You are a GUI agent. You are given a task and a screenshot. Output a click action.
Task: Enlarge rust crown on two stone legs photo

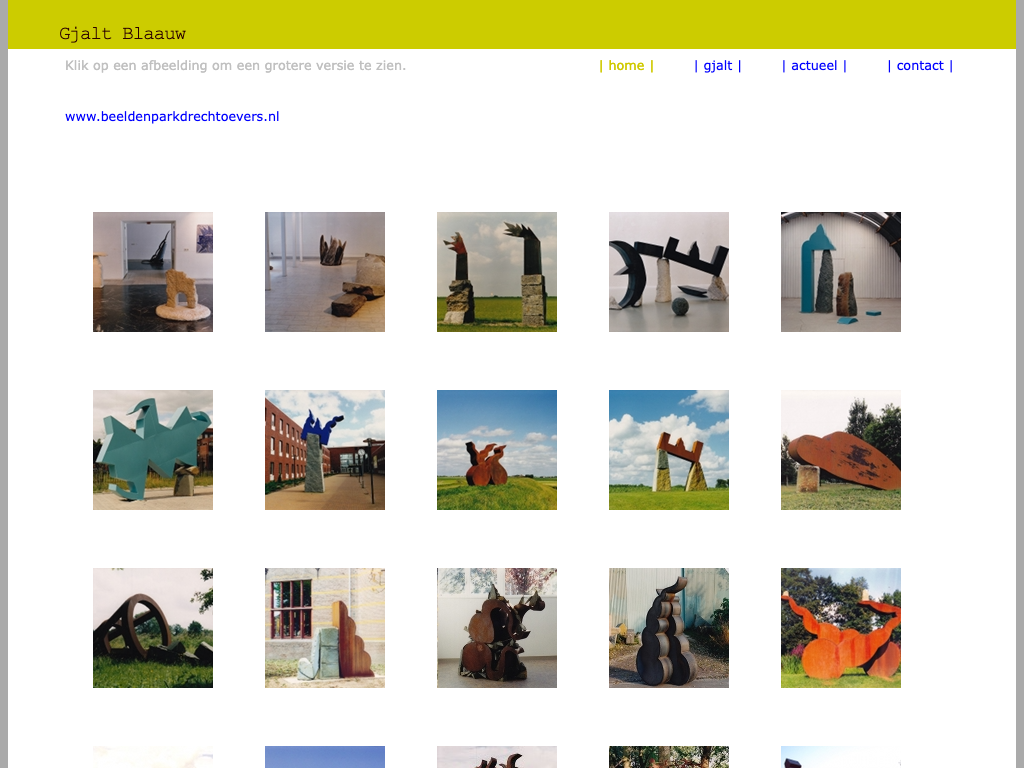(x=669, y=450)
